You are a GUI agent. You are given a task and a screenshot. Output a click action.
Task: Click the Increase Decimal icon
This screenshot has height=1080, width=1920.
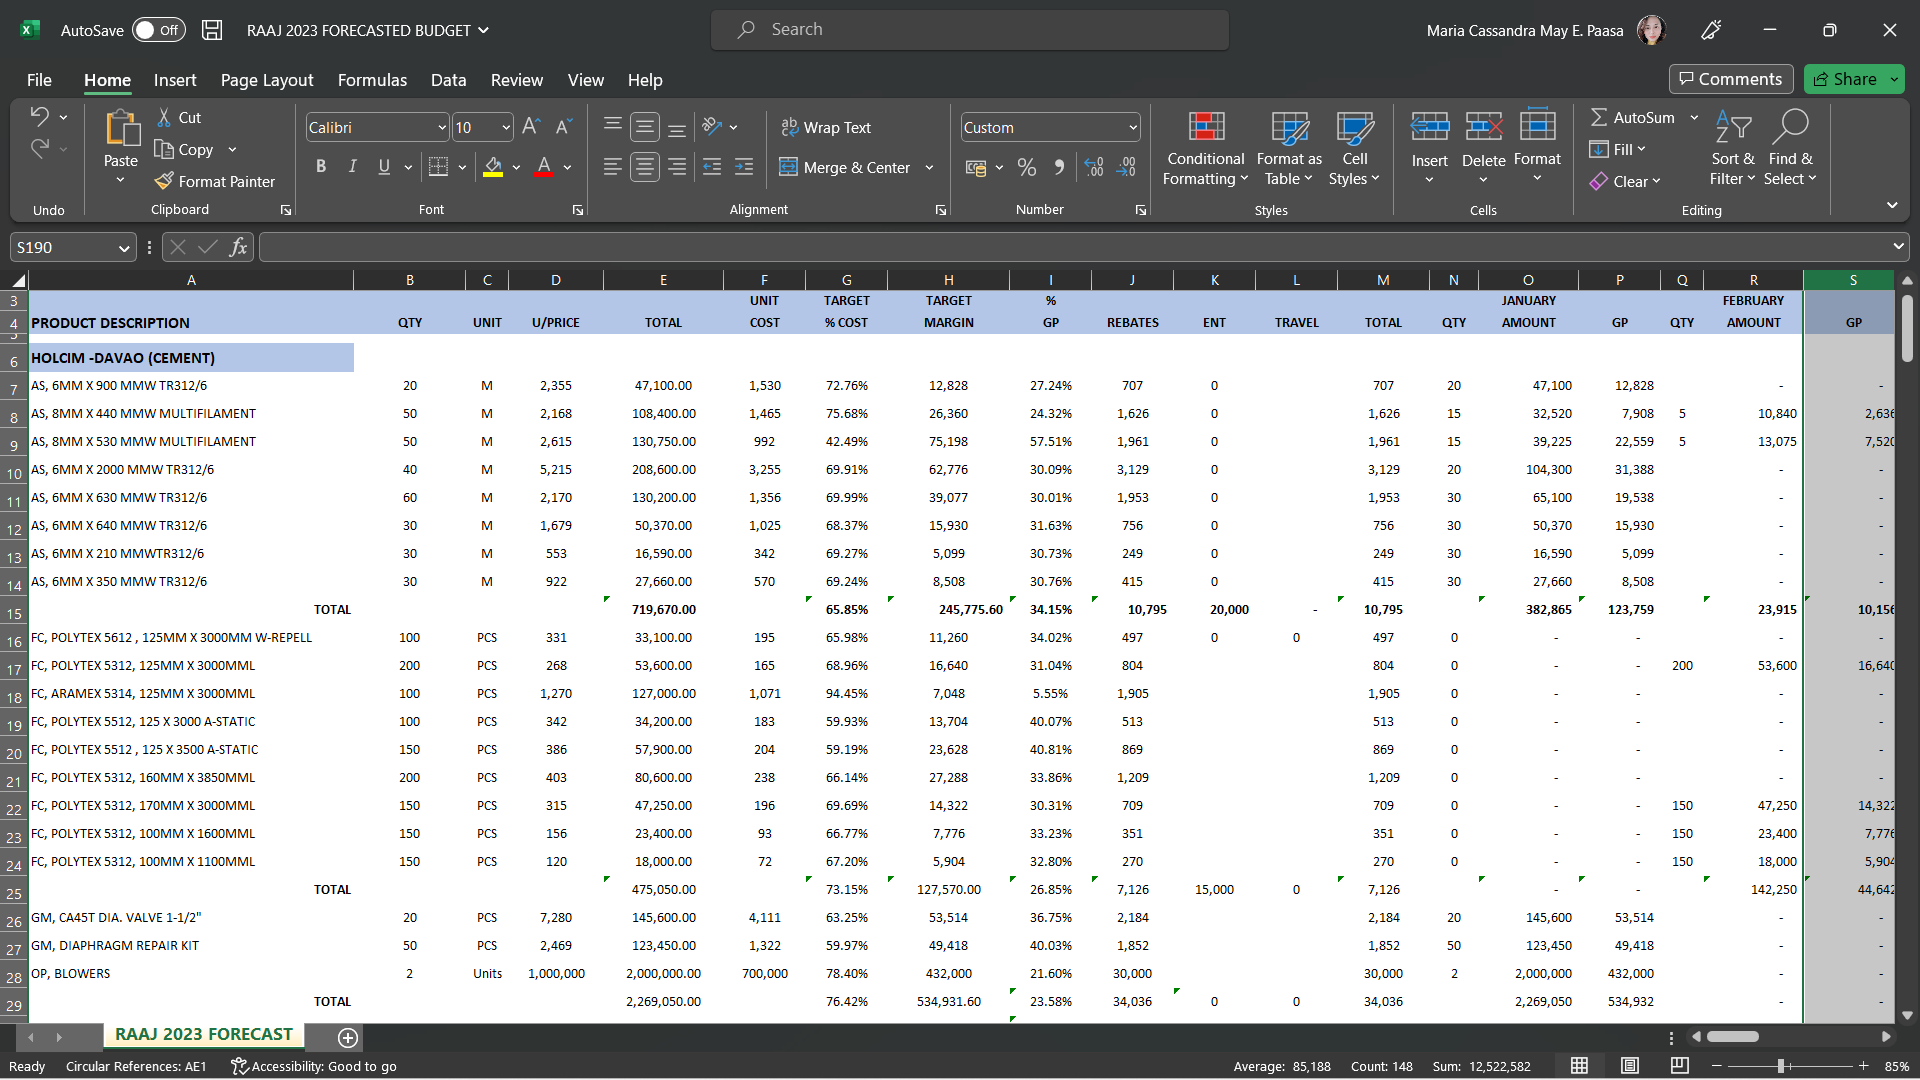click(1094, 167)
